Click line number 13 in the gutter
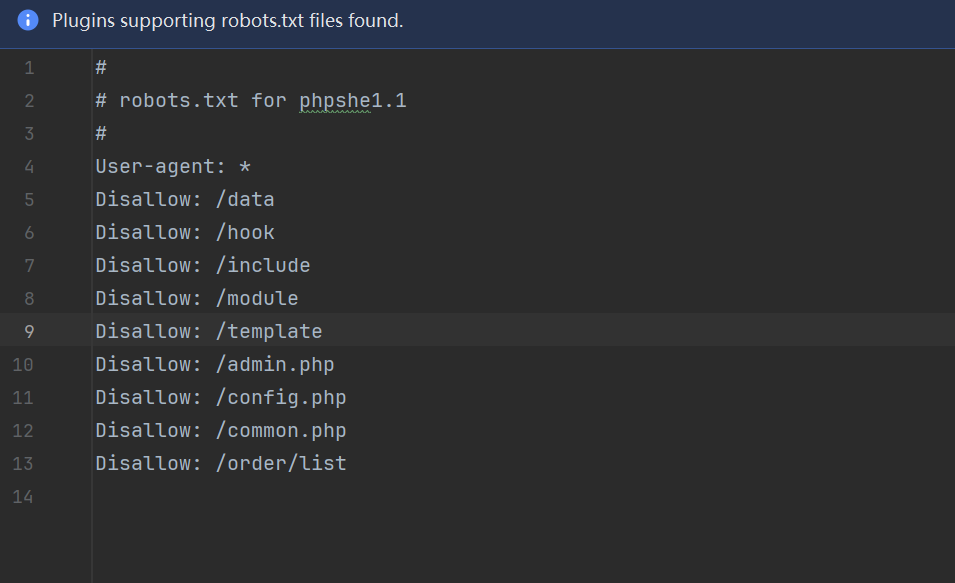Image resolution: width=955 pixels, height=583 pixels. (x=23, y=464)
